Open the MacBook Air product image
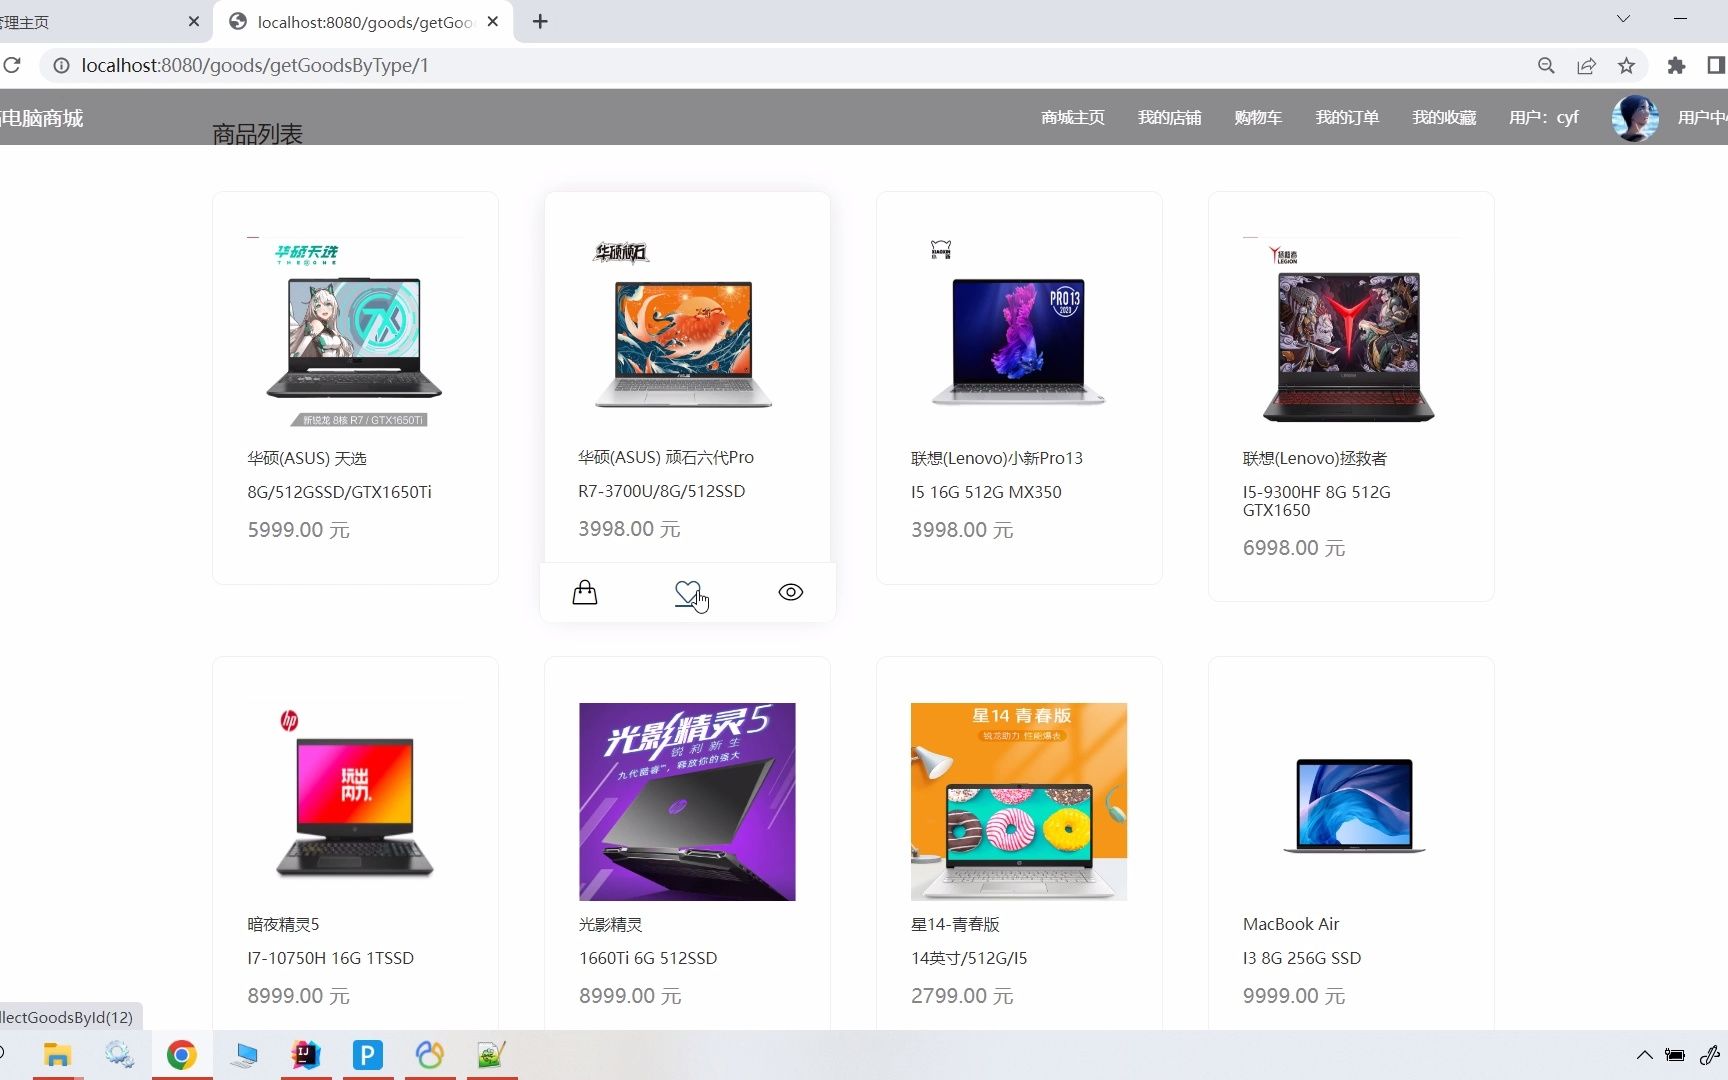 (x=1351, y=800)
